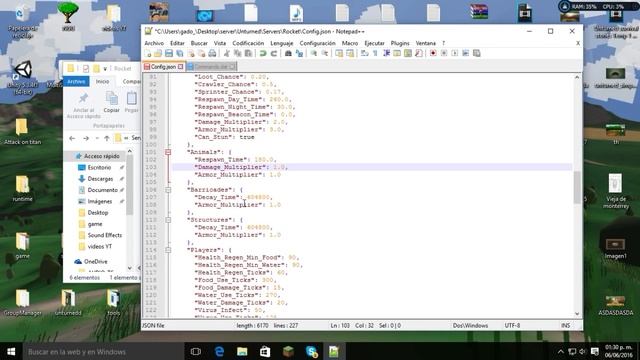
Task: Toggle word wrap in Notepad++ toolbar
Action: [x=364, y=53]
